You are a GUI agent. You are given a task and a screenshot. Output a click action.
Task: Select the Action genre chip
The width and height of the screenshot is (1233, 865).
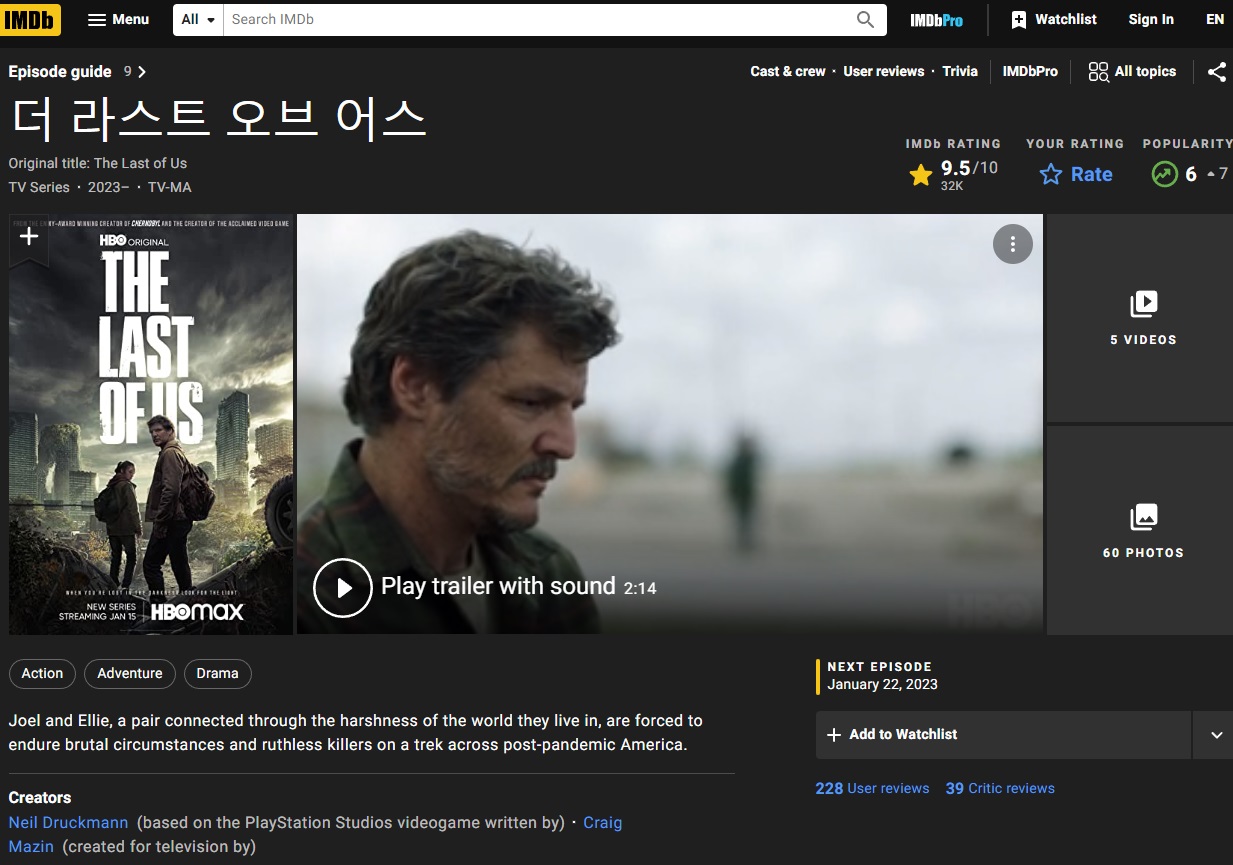42,674
